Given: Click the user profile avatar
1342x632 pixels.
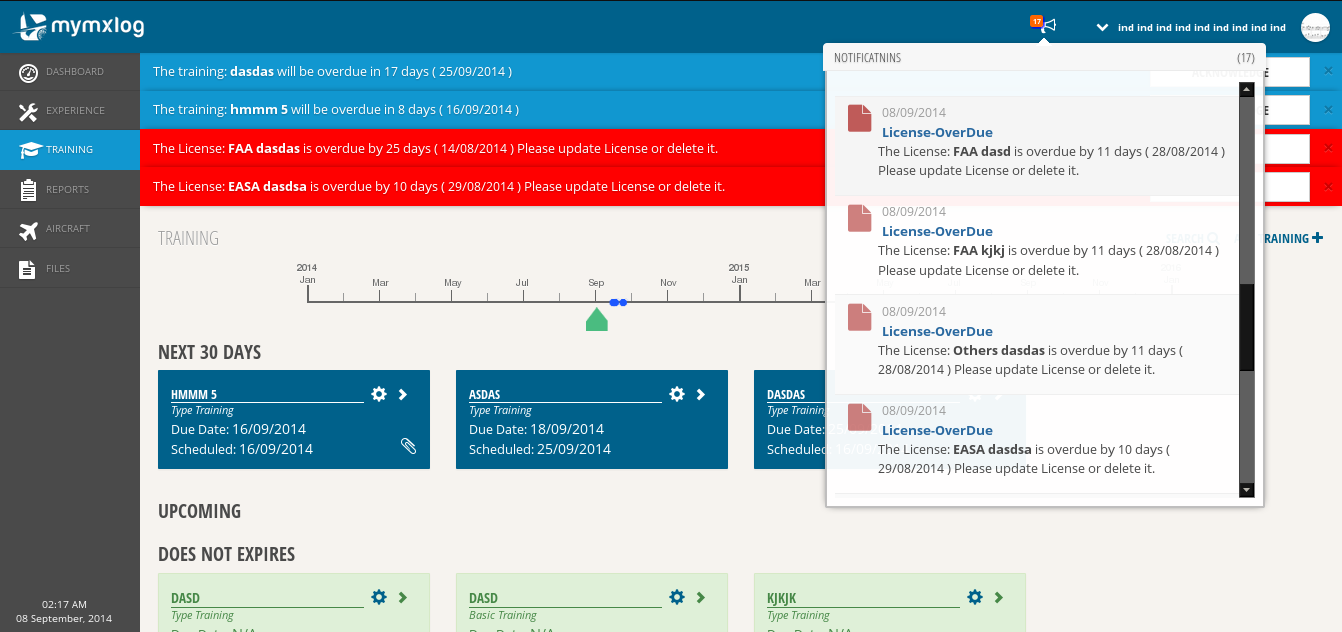Looking at the screenshot, I should (1314, 28).
